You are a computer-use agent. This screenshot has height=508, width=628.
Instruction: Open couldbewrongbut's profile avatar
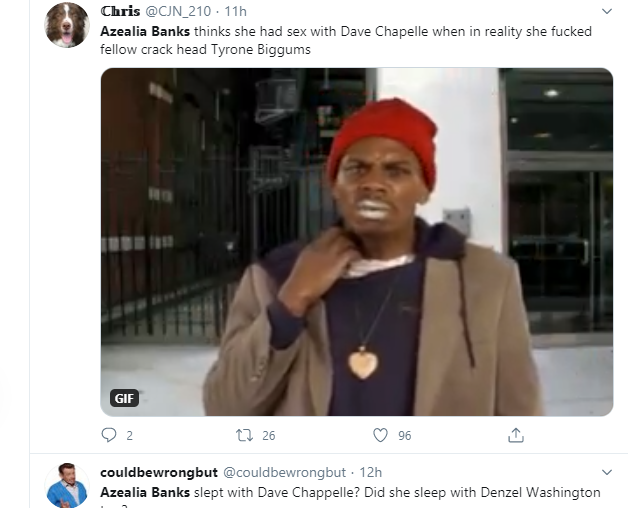[x=66, y=485]
